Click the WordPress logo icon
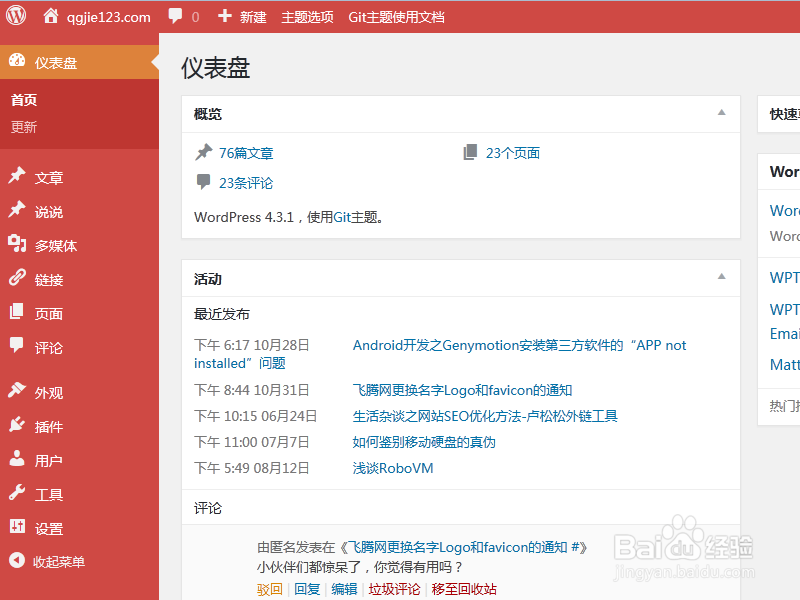The image size is (800, 600). pos(16,16)
